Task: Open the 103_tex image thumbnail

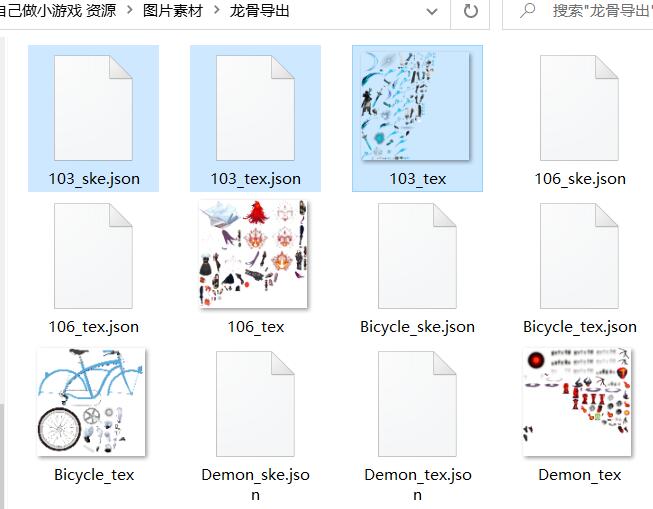Action: pos(415,106)
